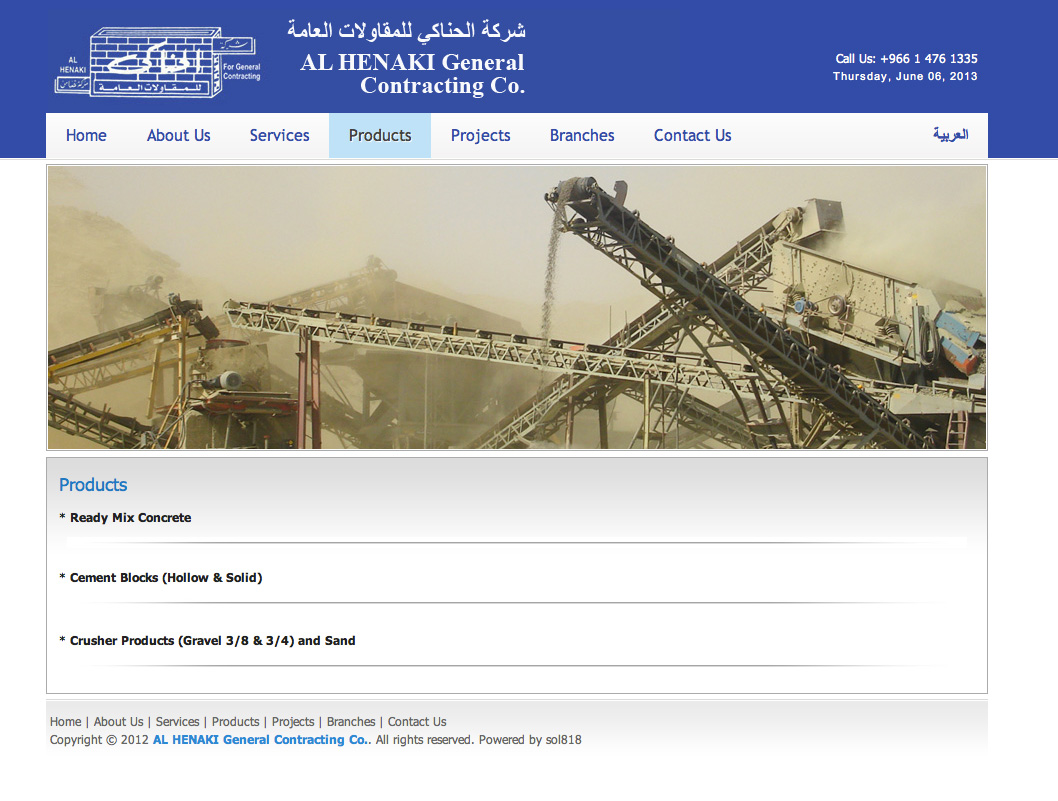Switch the site language to Arabic (العربية)
This screenshot has width=1058, height=801.
[951, 134]
